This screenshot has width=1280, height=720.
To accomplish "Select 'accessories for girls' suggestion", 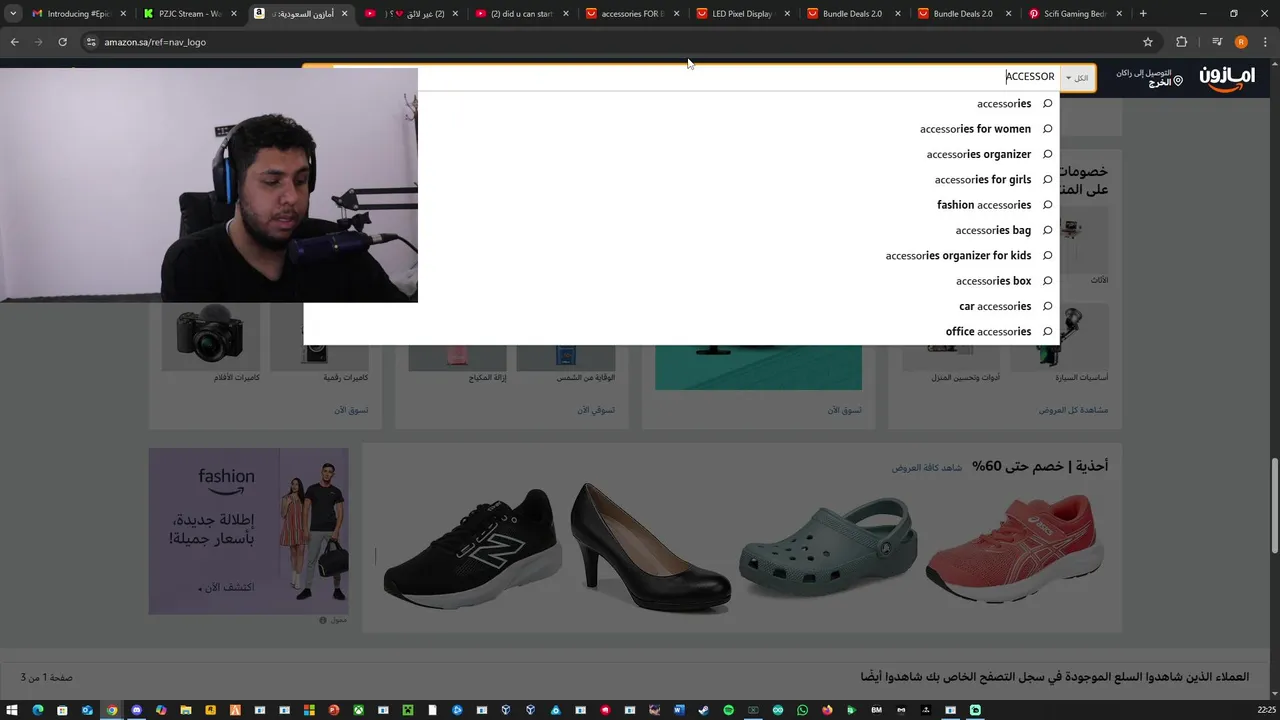I will click(x=983, y=180).
